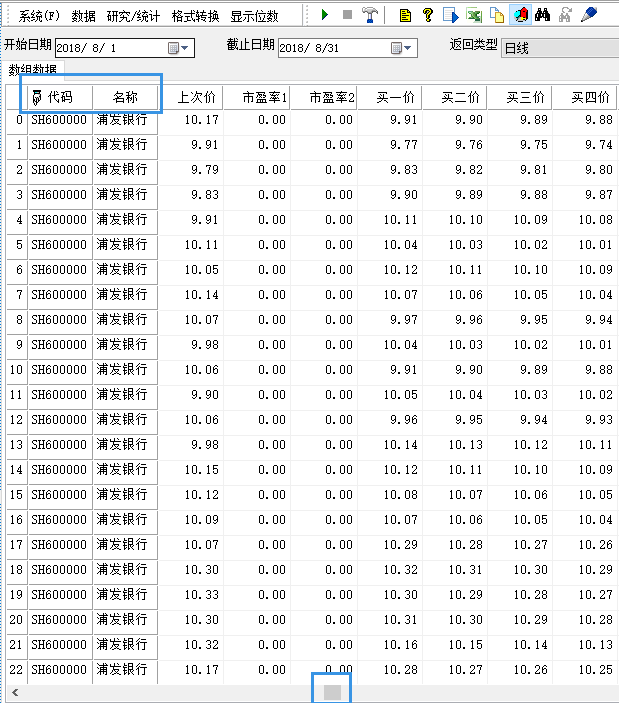The width and height of the screenshot is (619, 703).
Task: Click the copy pages icon
Action: pos(497,15)
